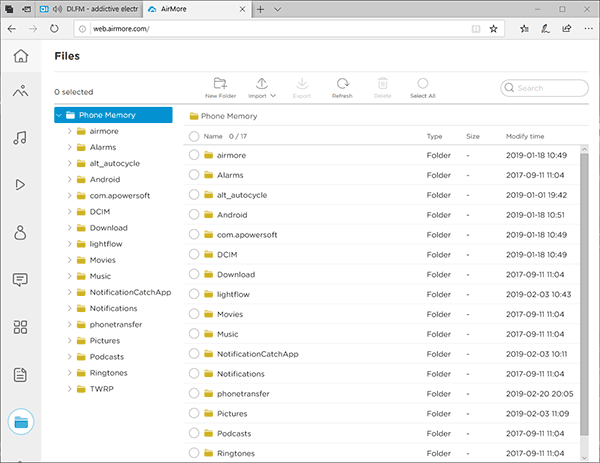Open the Apps sidebar icon
The image size is (600, 463).
click(x=21, y=327)
